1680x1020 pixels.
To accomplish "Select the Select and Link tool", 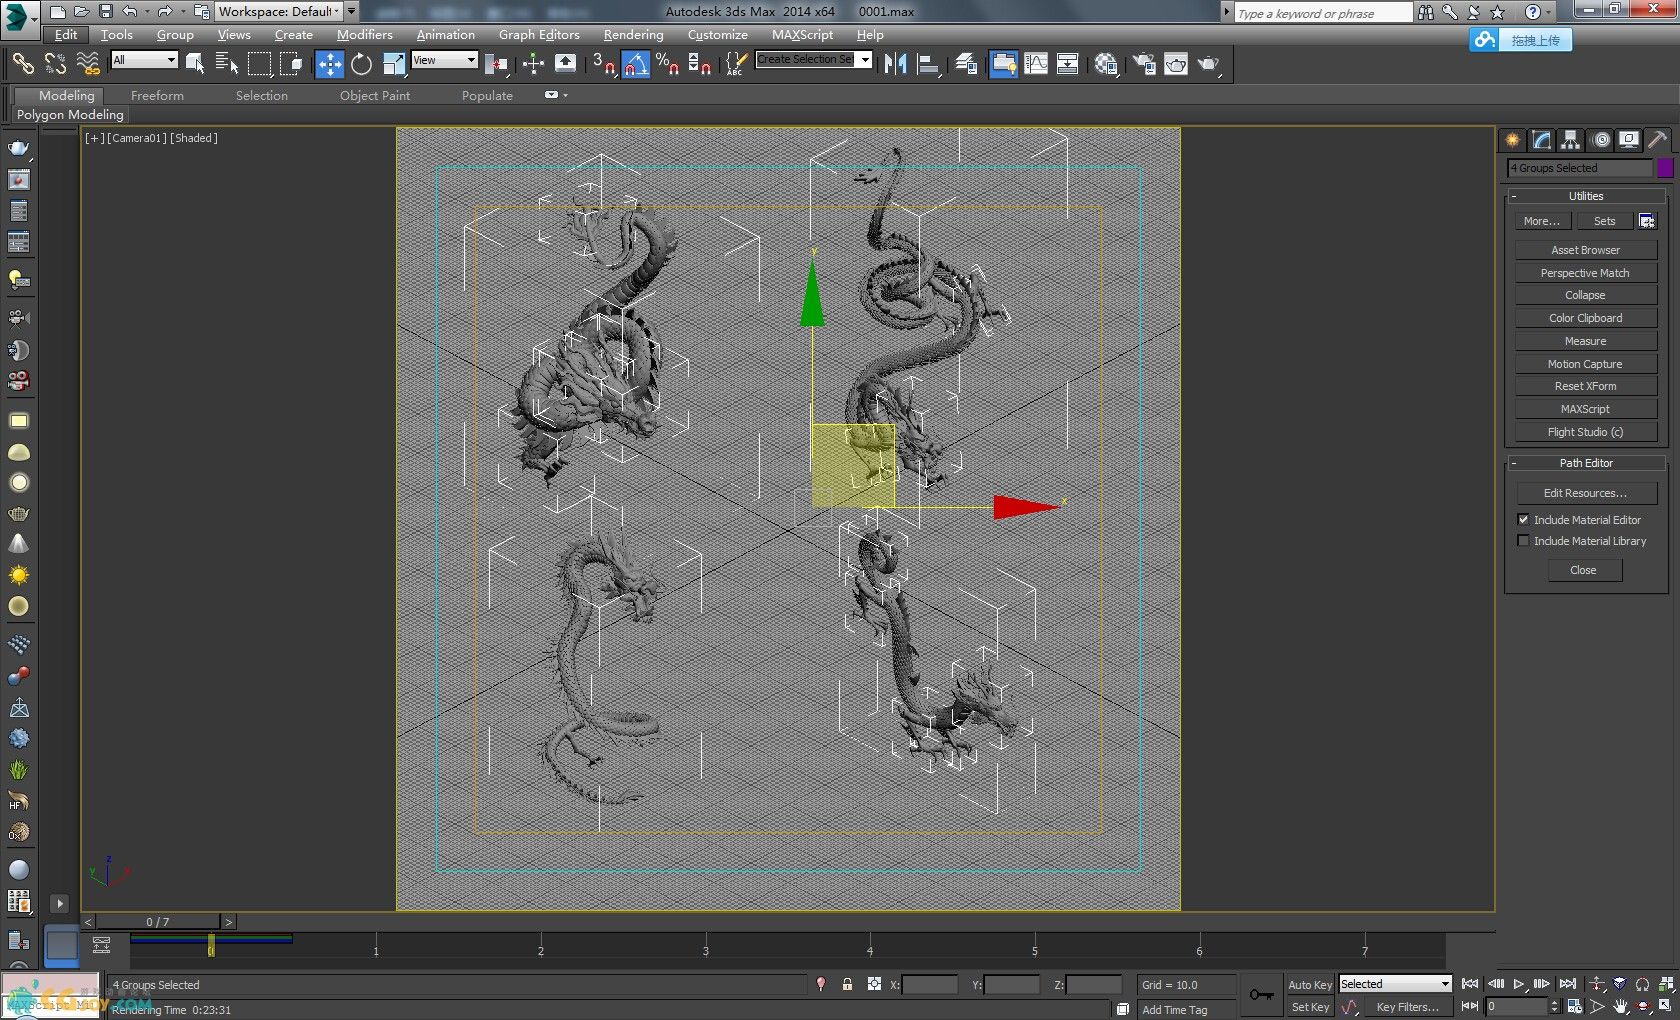I will (22, 64).
